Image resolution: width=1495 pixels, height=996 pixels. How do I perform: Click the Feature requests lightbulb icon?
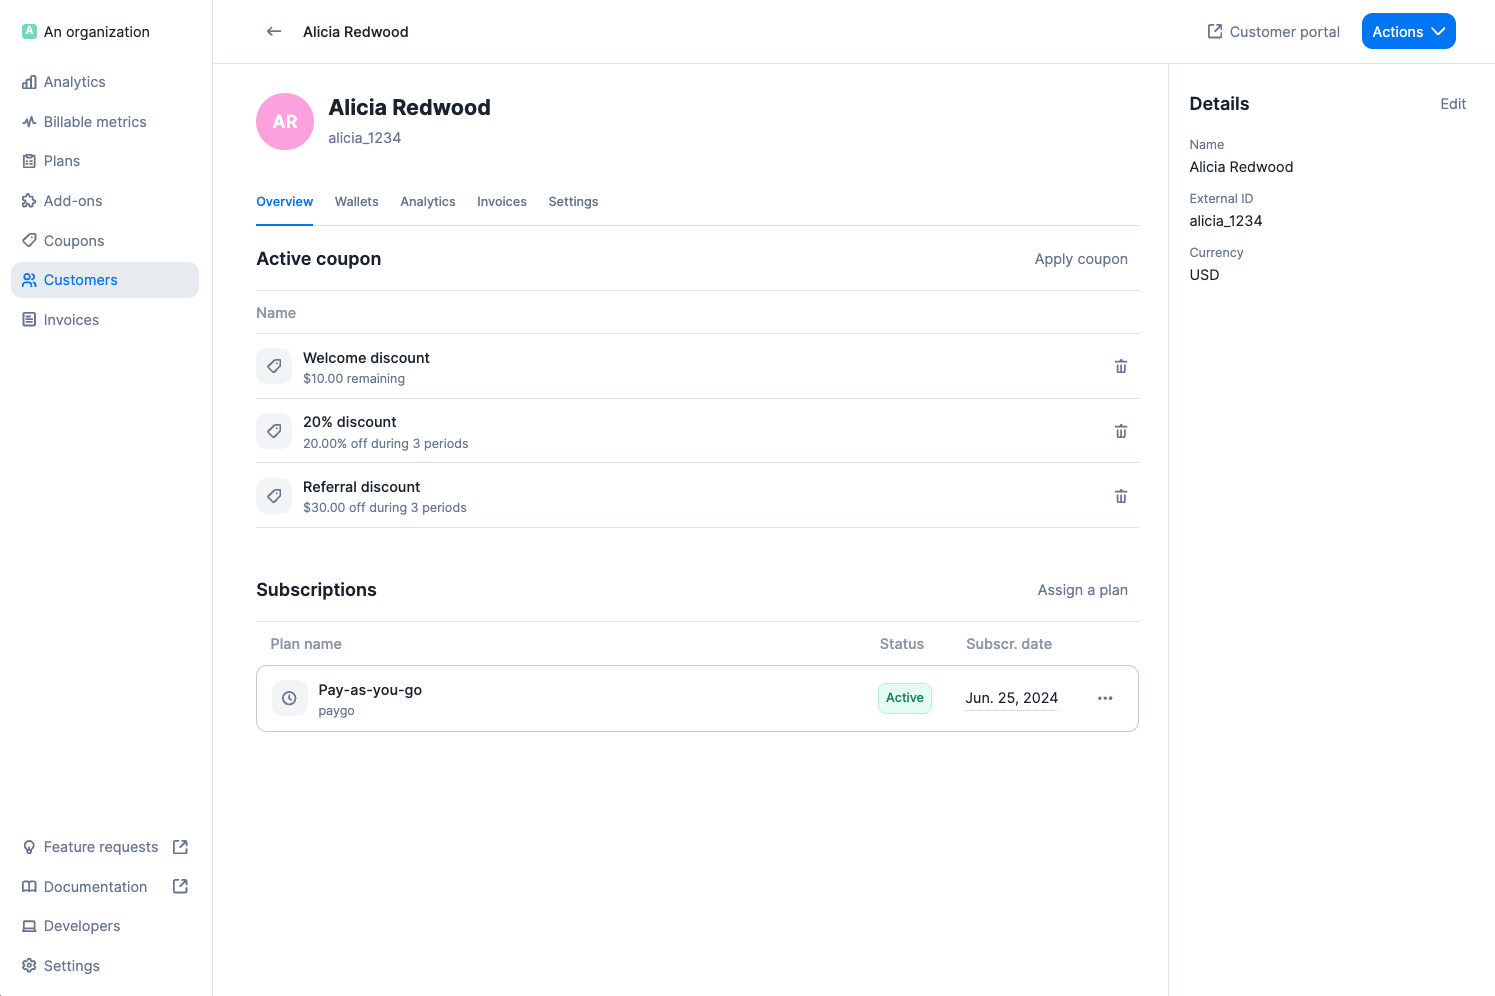coord(29,847)
